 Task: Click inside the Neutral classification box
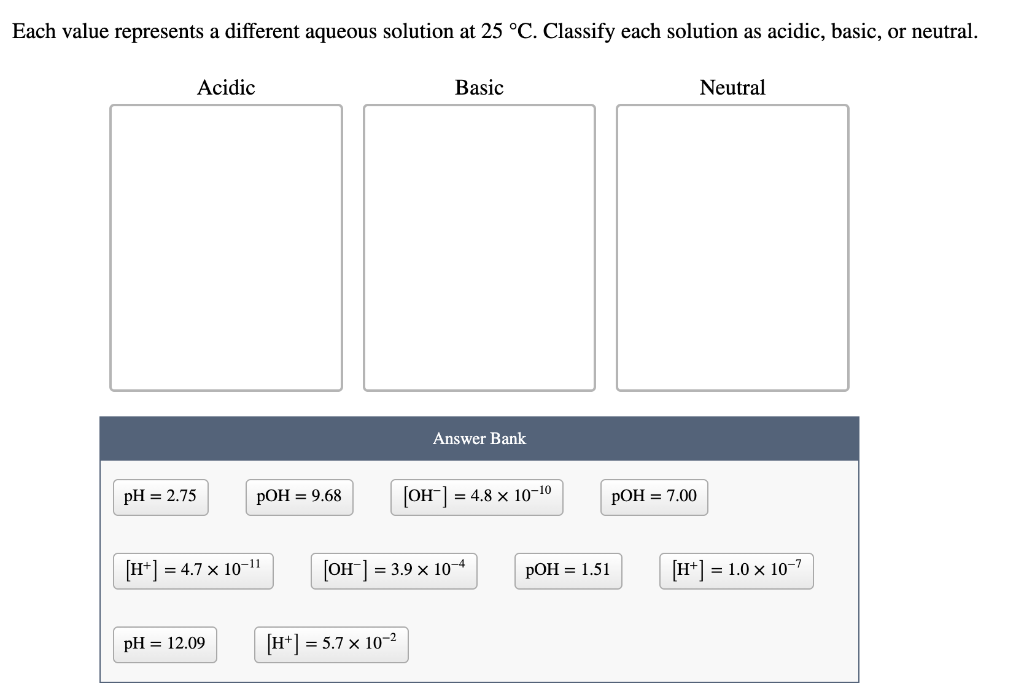coord(733,245)
